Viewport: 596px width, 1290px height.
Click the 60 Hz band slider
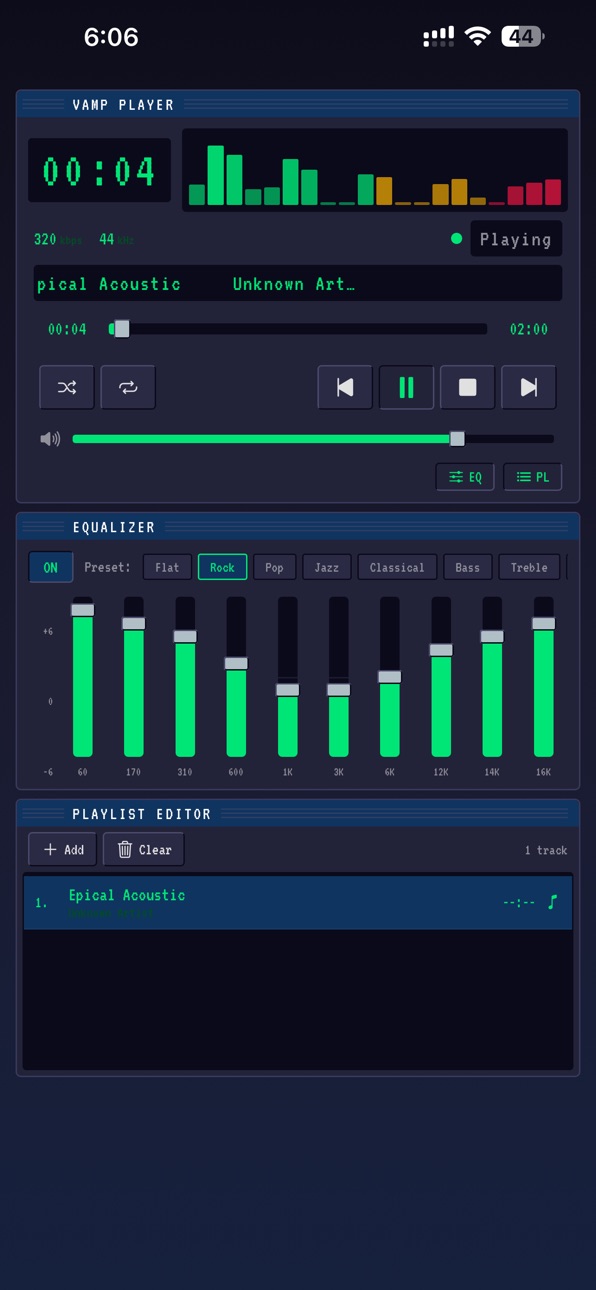pyautogui.click(x=82, y=677)
